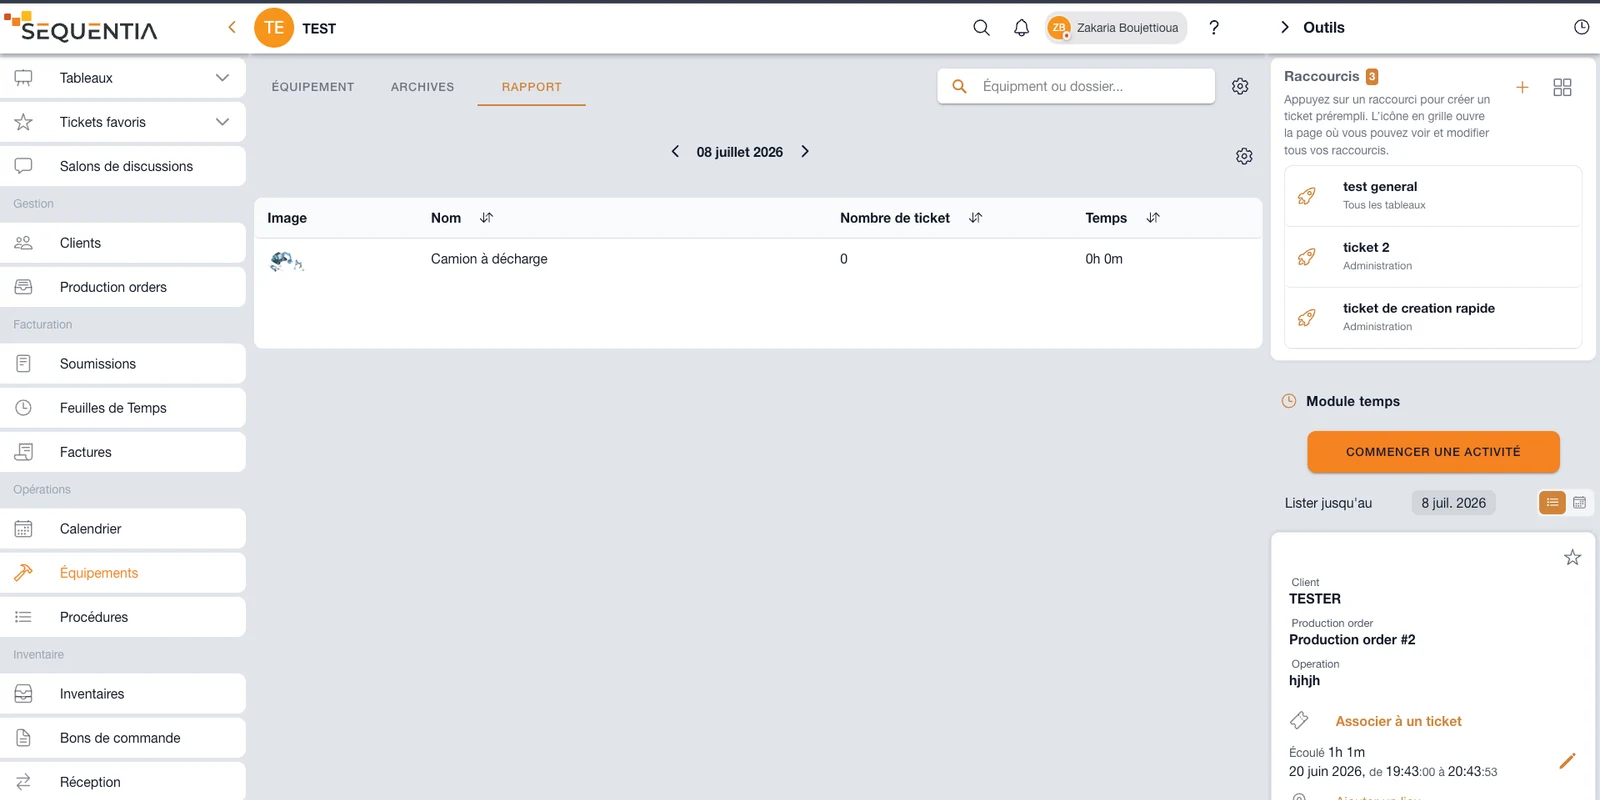Image resolution: width=1600 pixels, height=800 pixels.
Task: Open the Calendrier page
Action: tap(123, 529)
